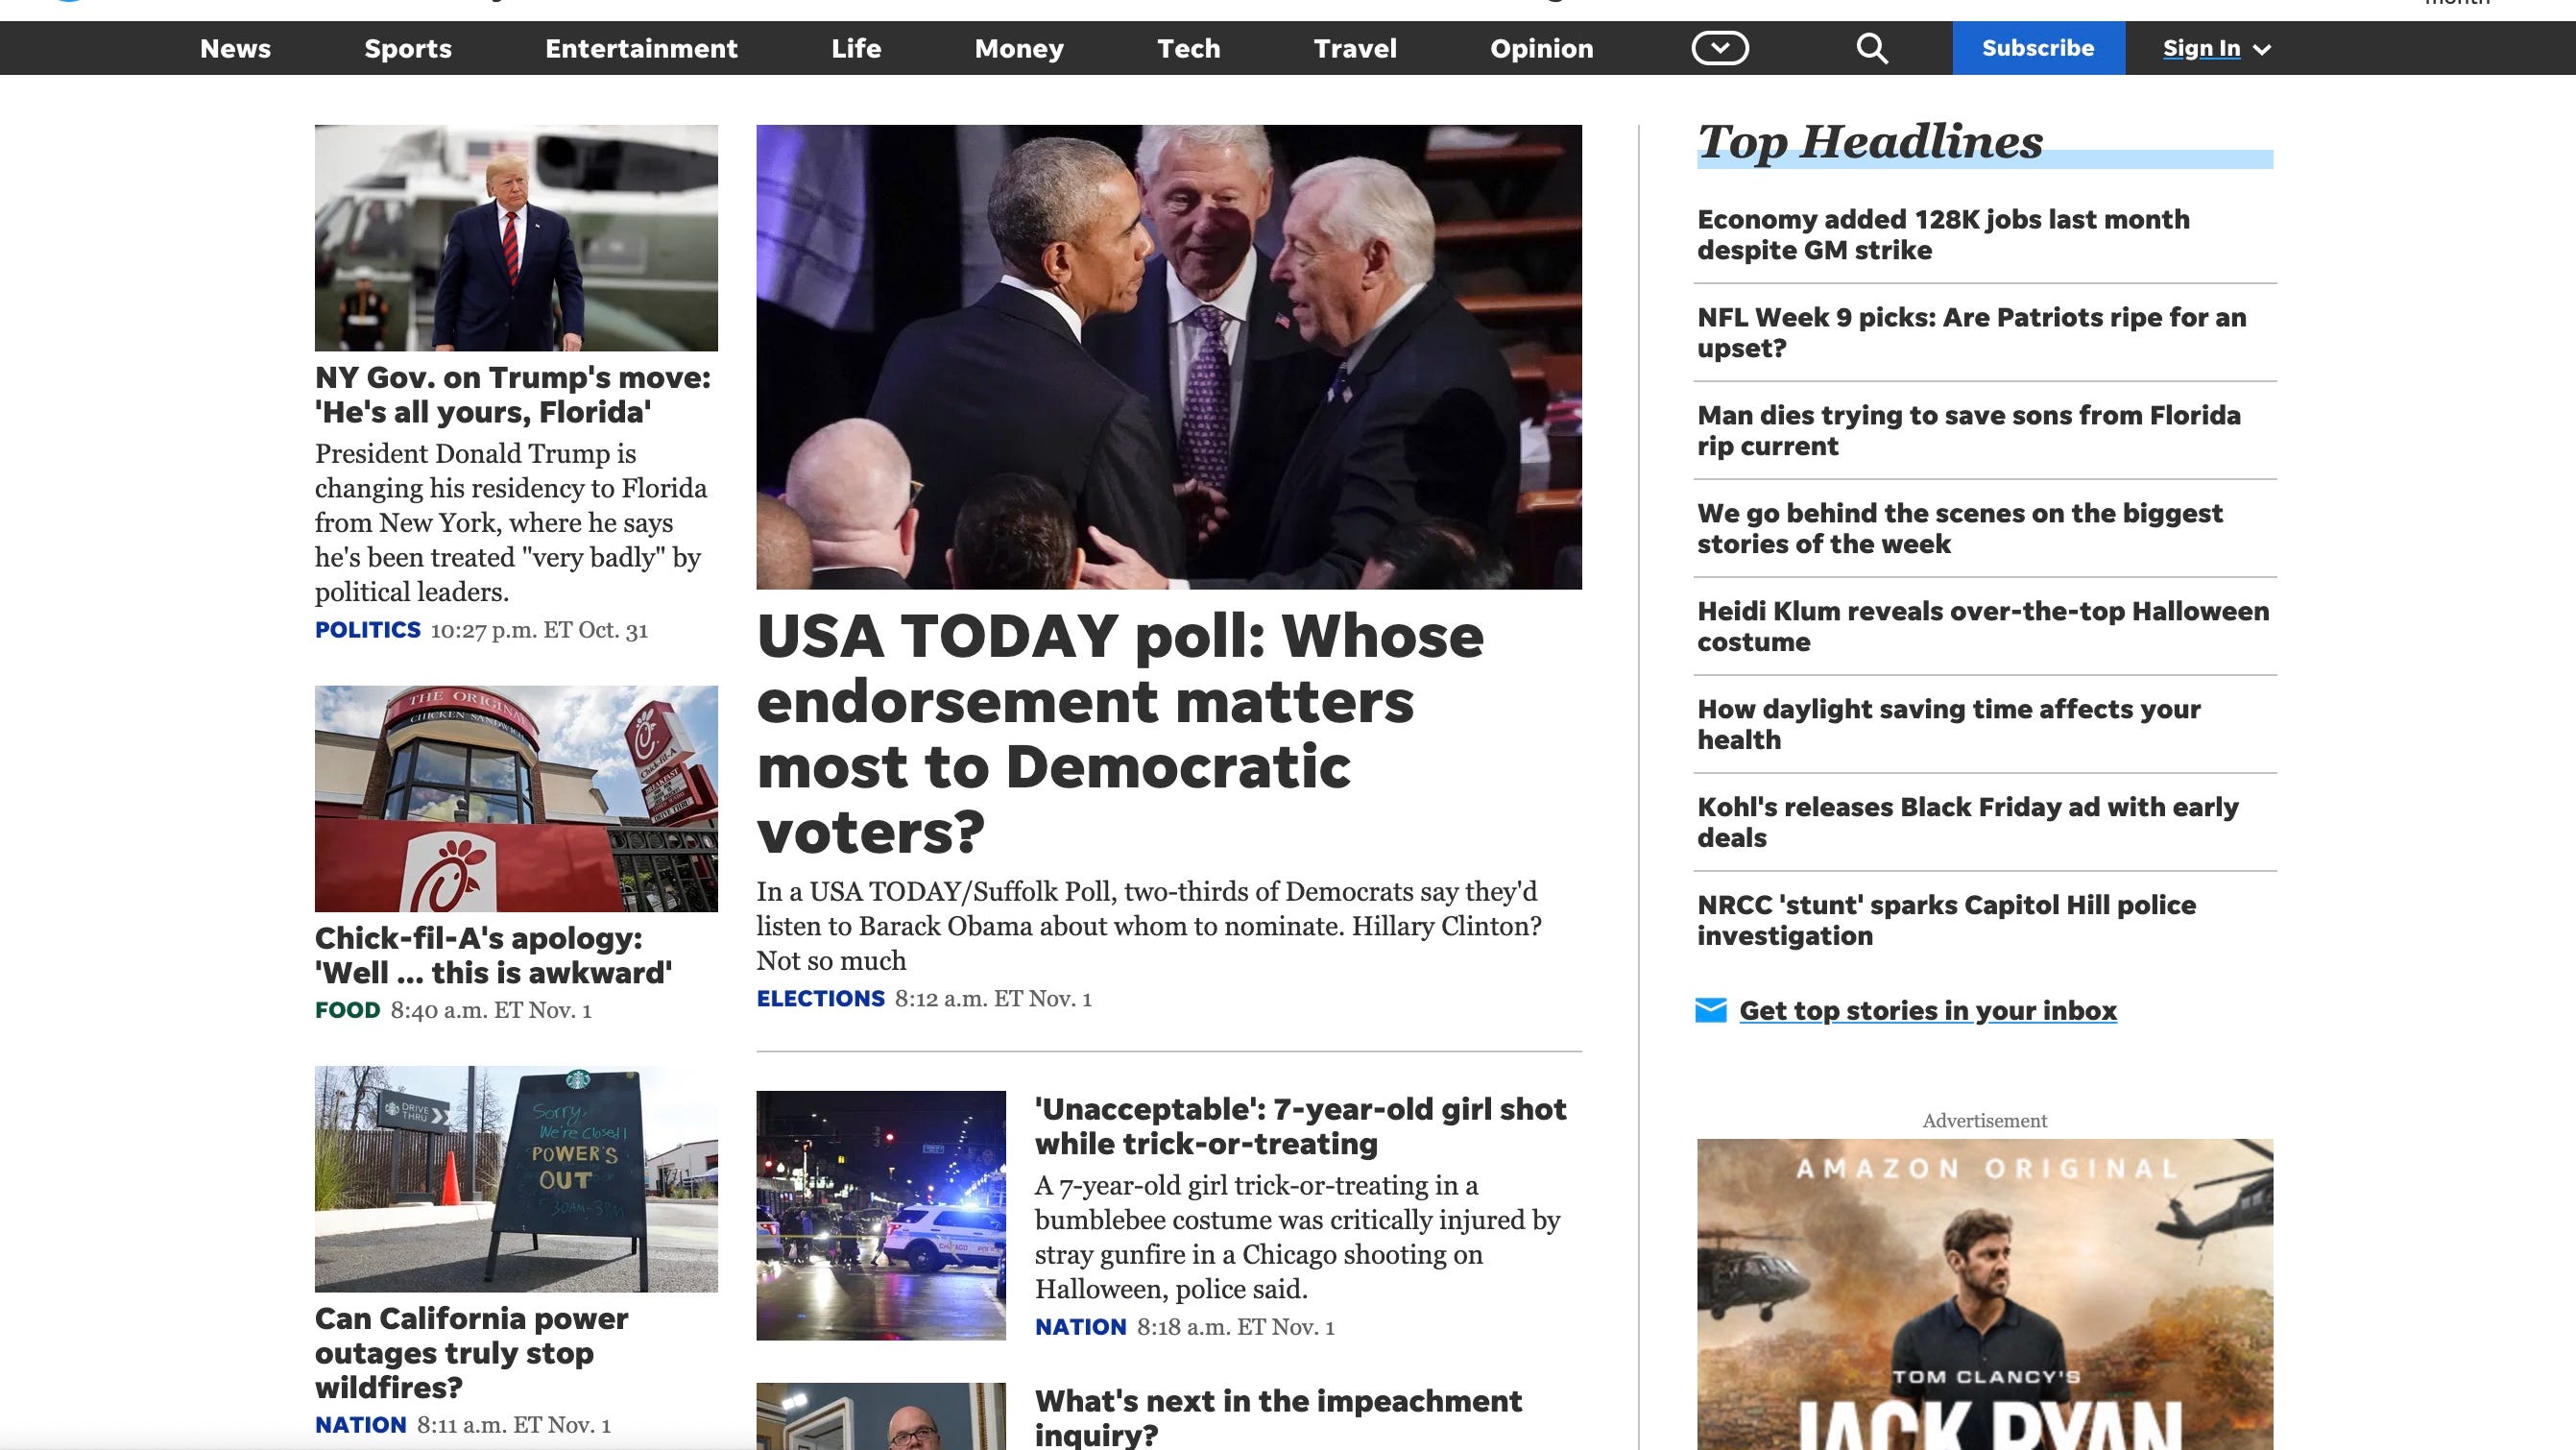Click the search magnifier icon
Viewport: 2576px width, 1450px height.
[x=1871, y=48]
